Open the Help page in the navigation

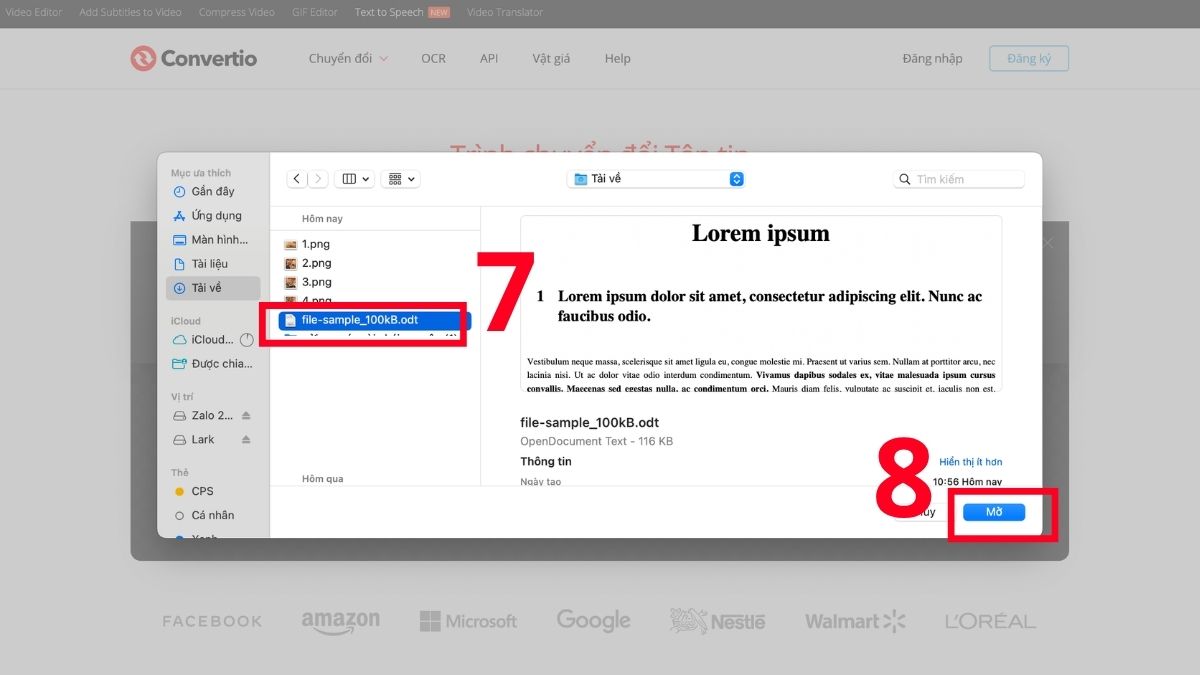(x=618, y=58)
